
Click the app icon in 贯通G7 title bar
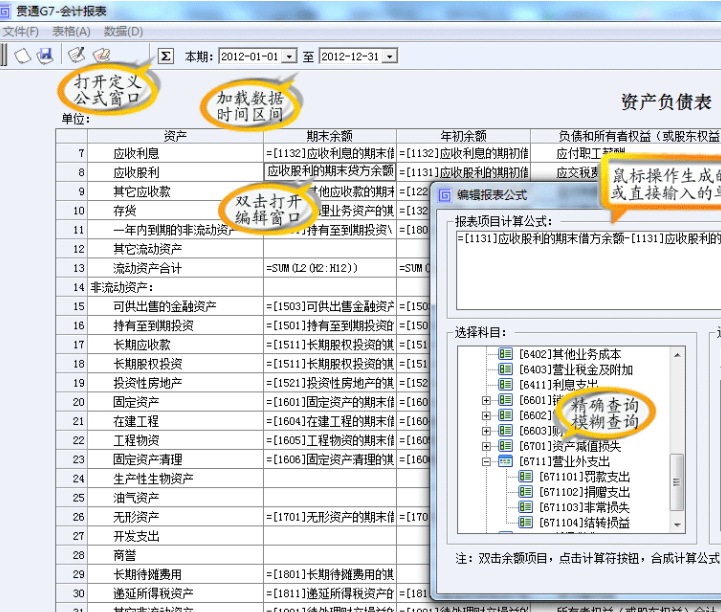pos(5,11)
